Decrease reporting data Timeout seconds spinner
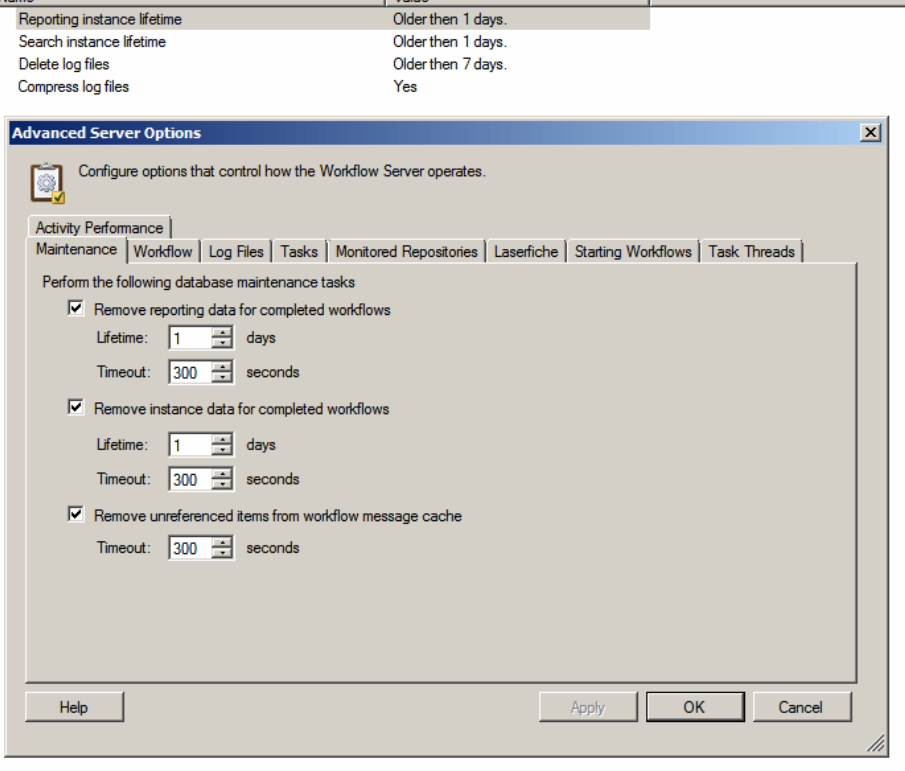 click(223, 378)
